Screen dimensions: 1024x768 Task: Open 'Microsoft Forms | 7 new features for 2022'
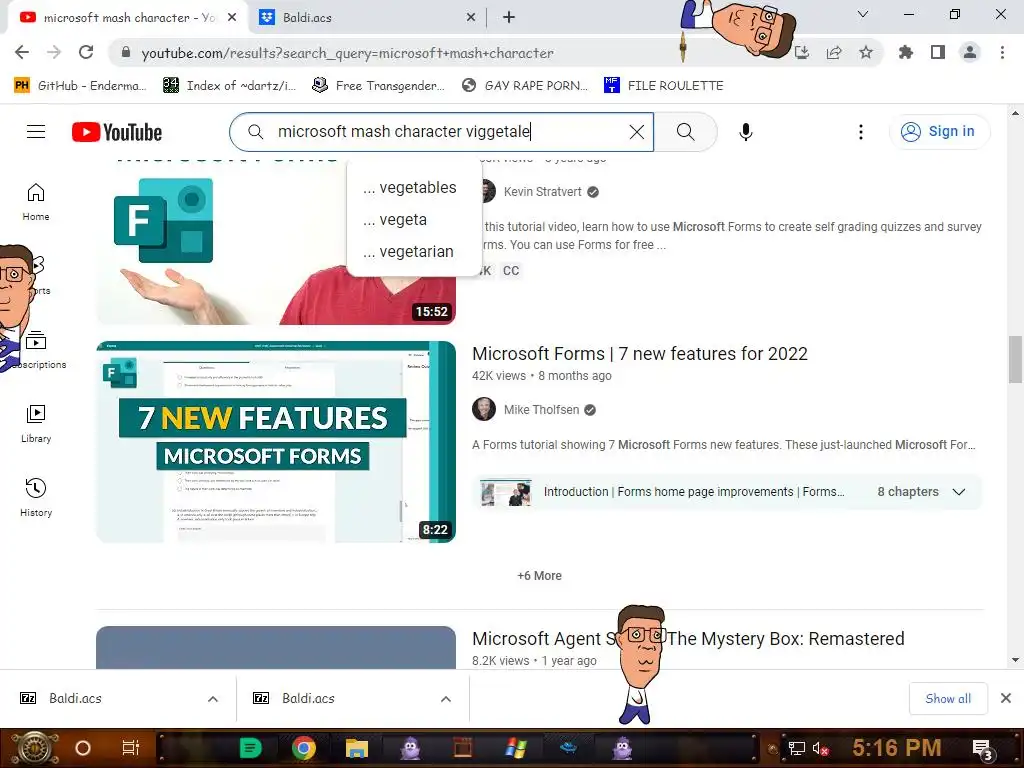639,353
